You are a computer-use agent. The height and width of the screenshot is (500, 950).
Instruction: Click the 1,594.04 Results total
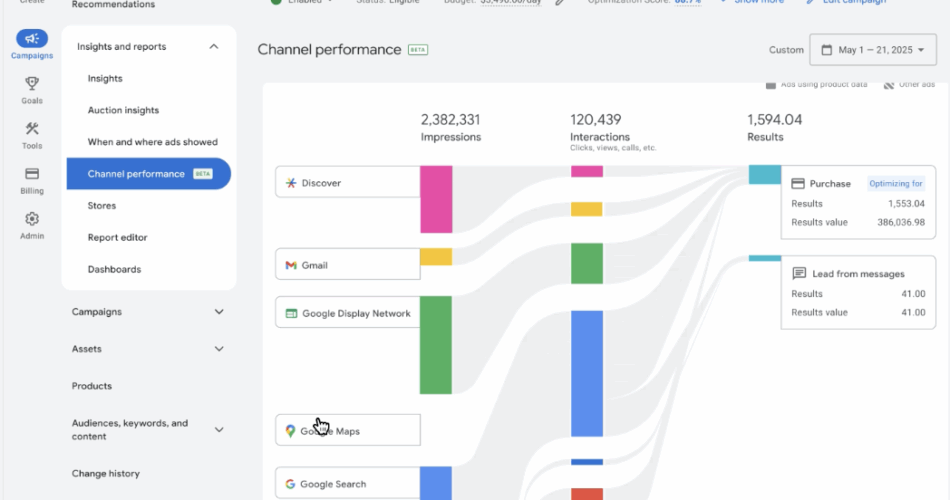pyautogui.click(x=774, y=120)
